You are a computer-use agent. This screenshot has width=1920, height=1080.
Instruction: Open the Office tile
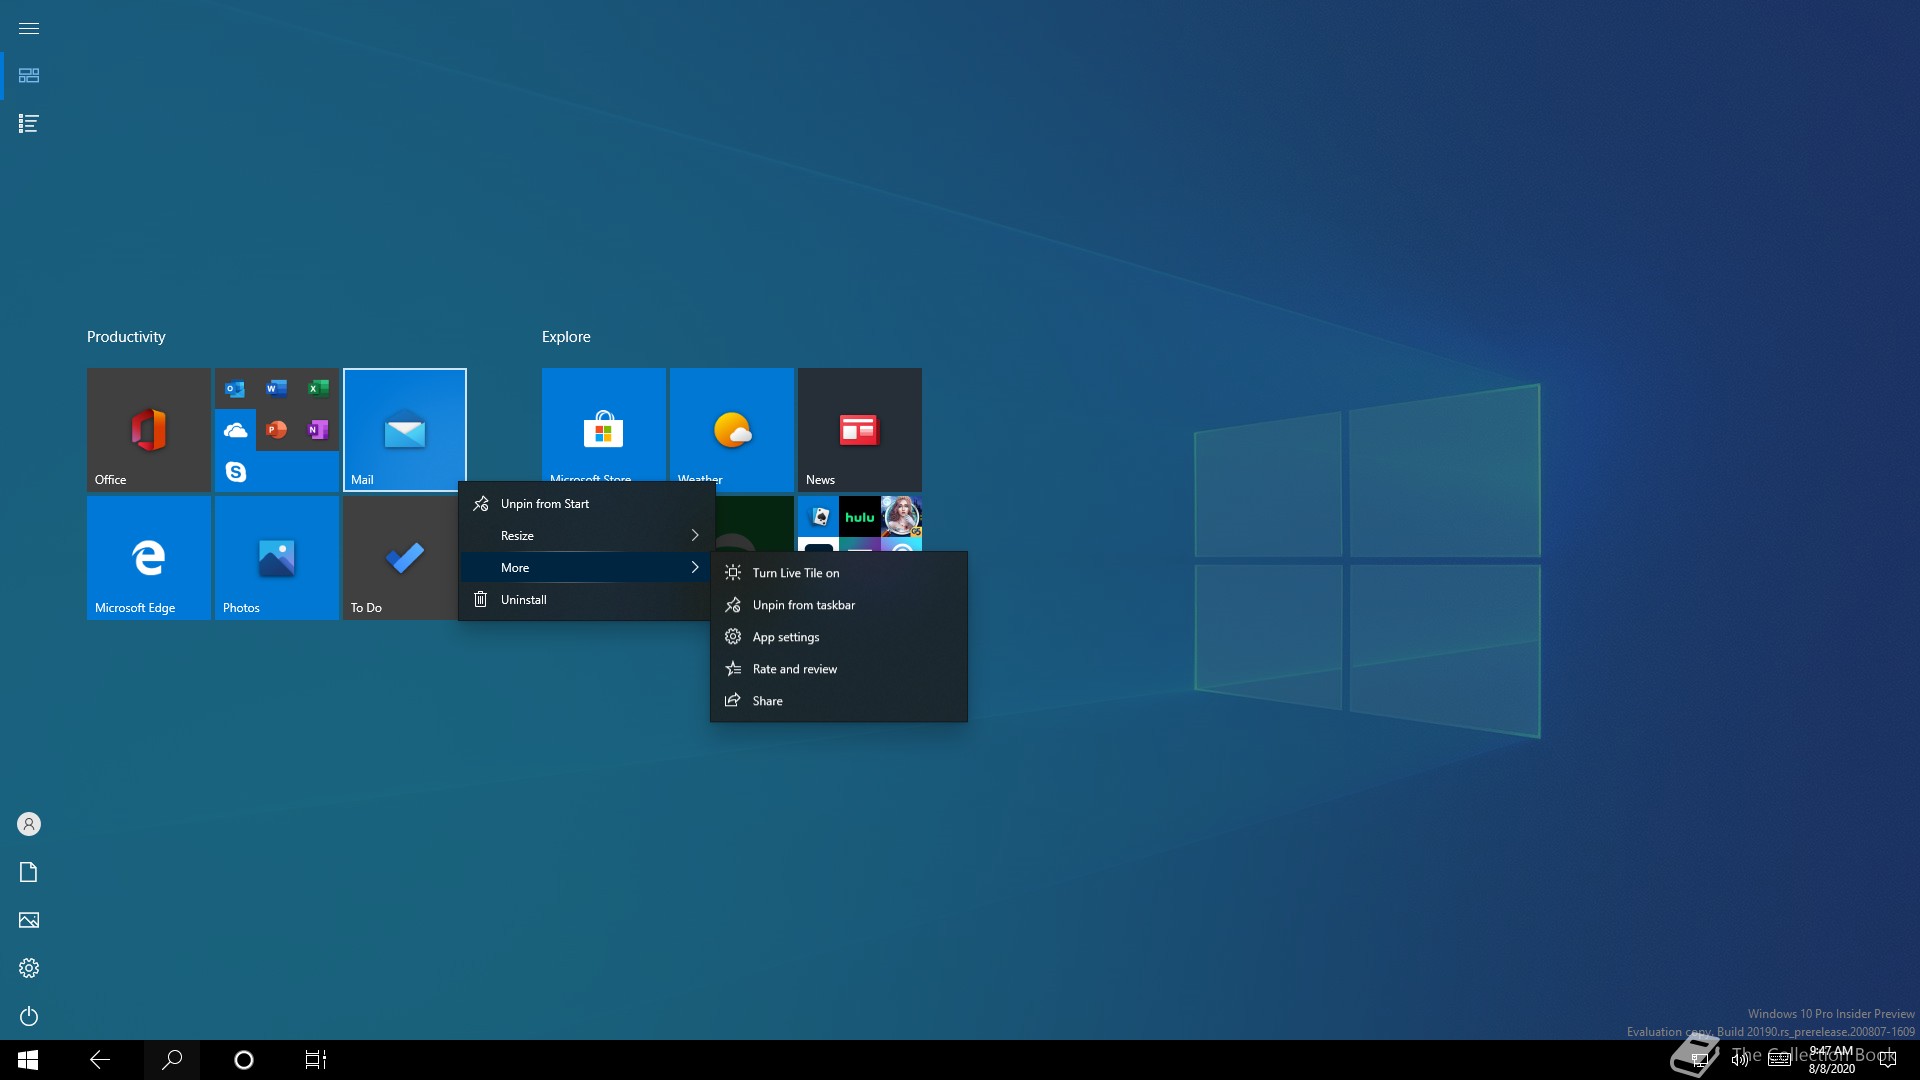149,430
